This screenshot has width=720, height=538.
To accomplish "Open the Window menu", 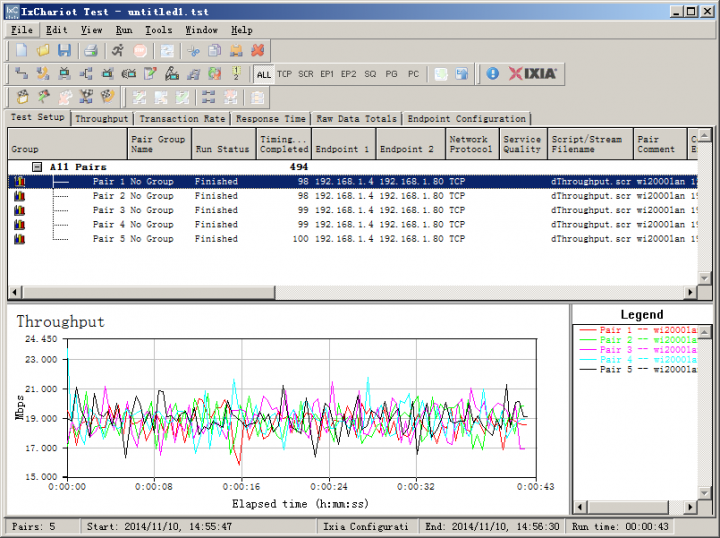I will pos(201,30).
